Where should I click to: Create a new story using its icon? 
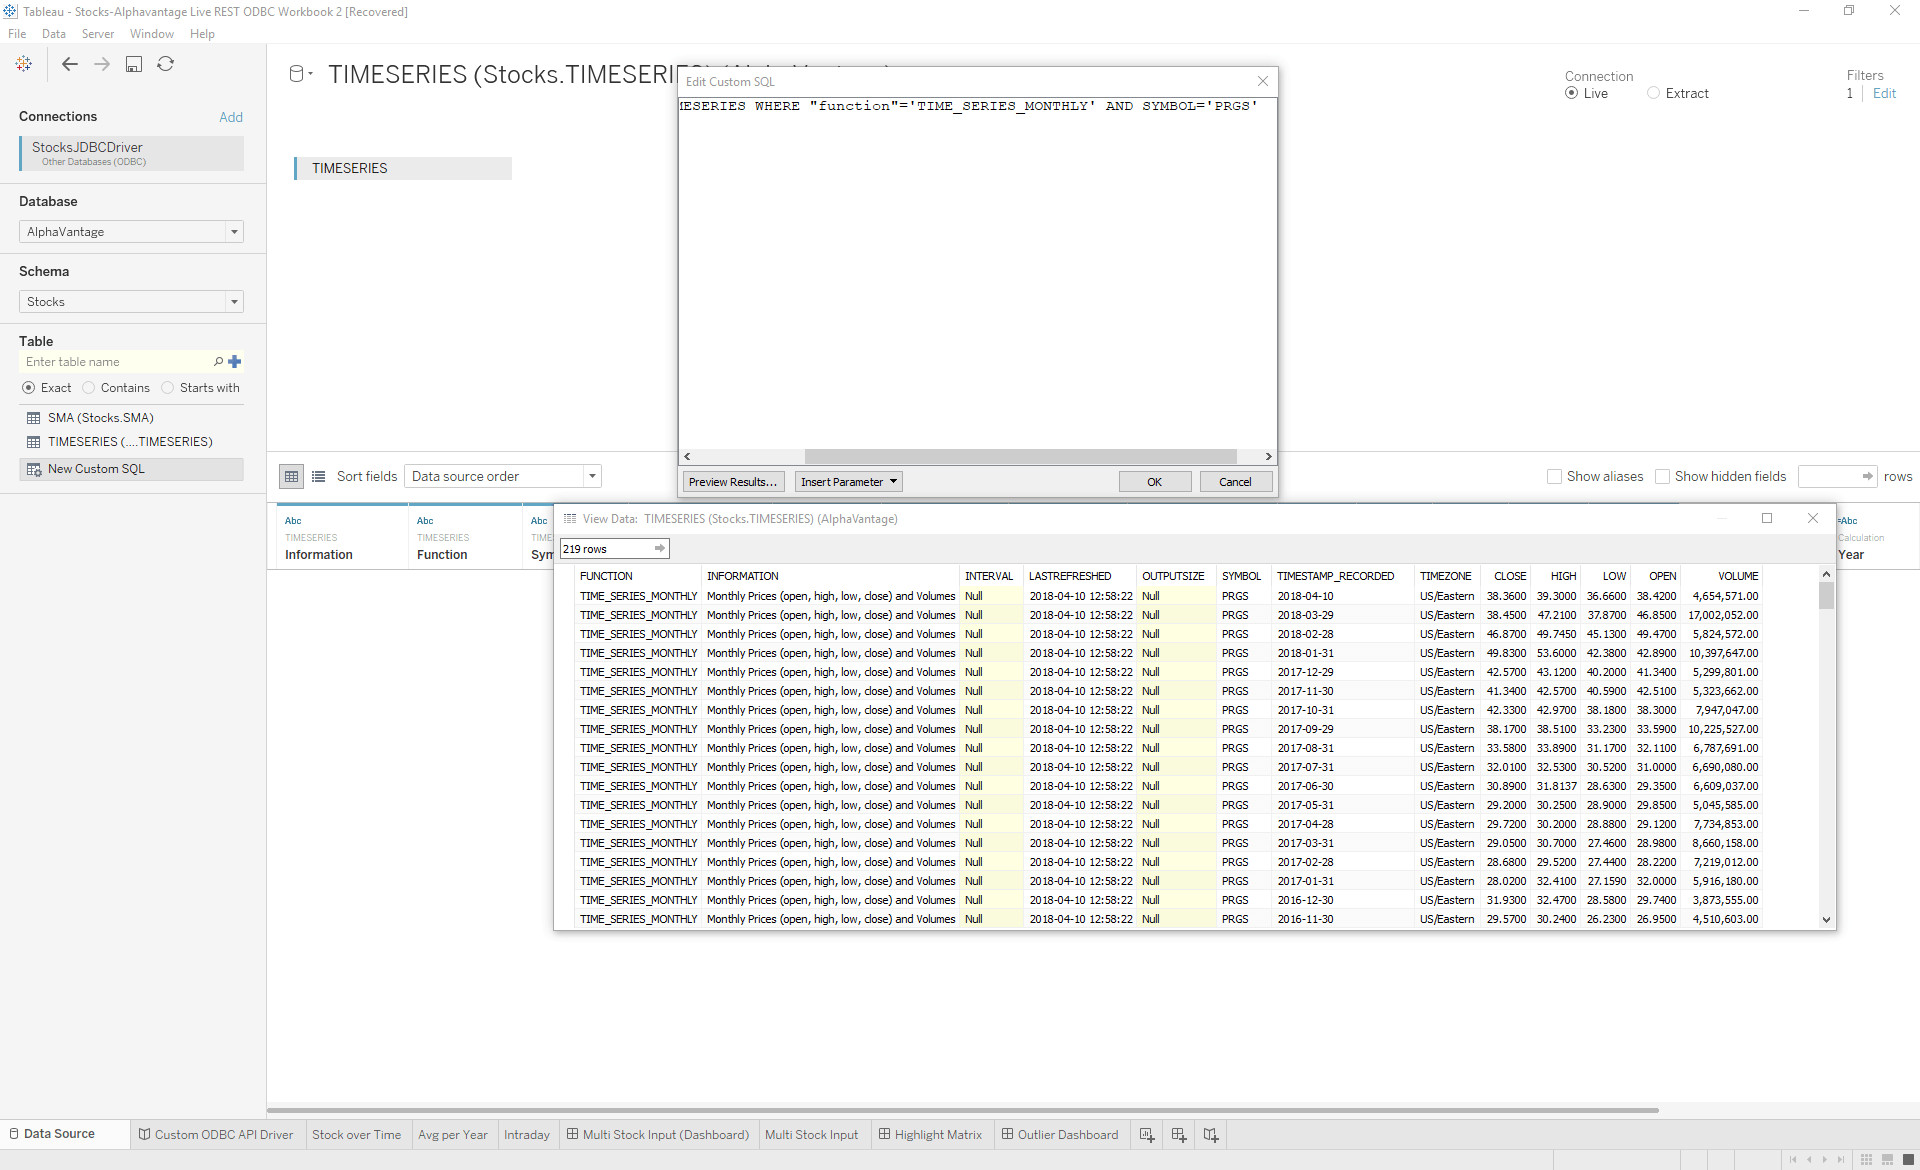[1211, 1134]
